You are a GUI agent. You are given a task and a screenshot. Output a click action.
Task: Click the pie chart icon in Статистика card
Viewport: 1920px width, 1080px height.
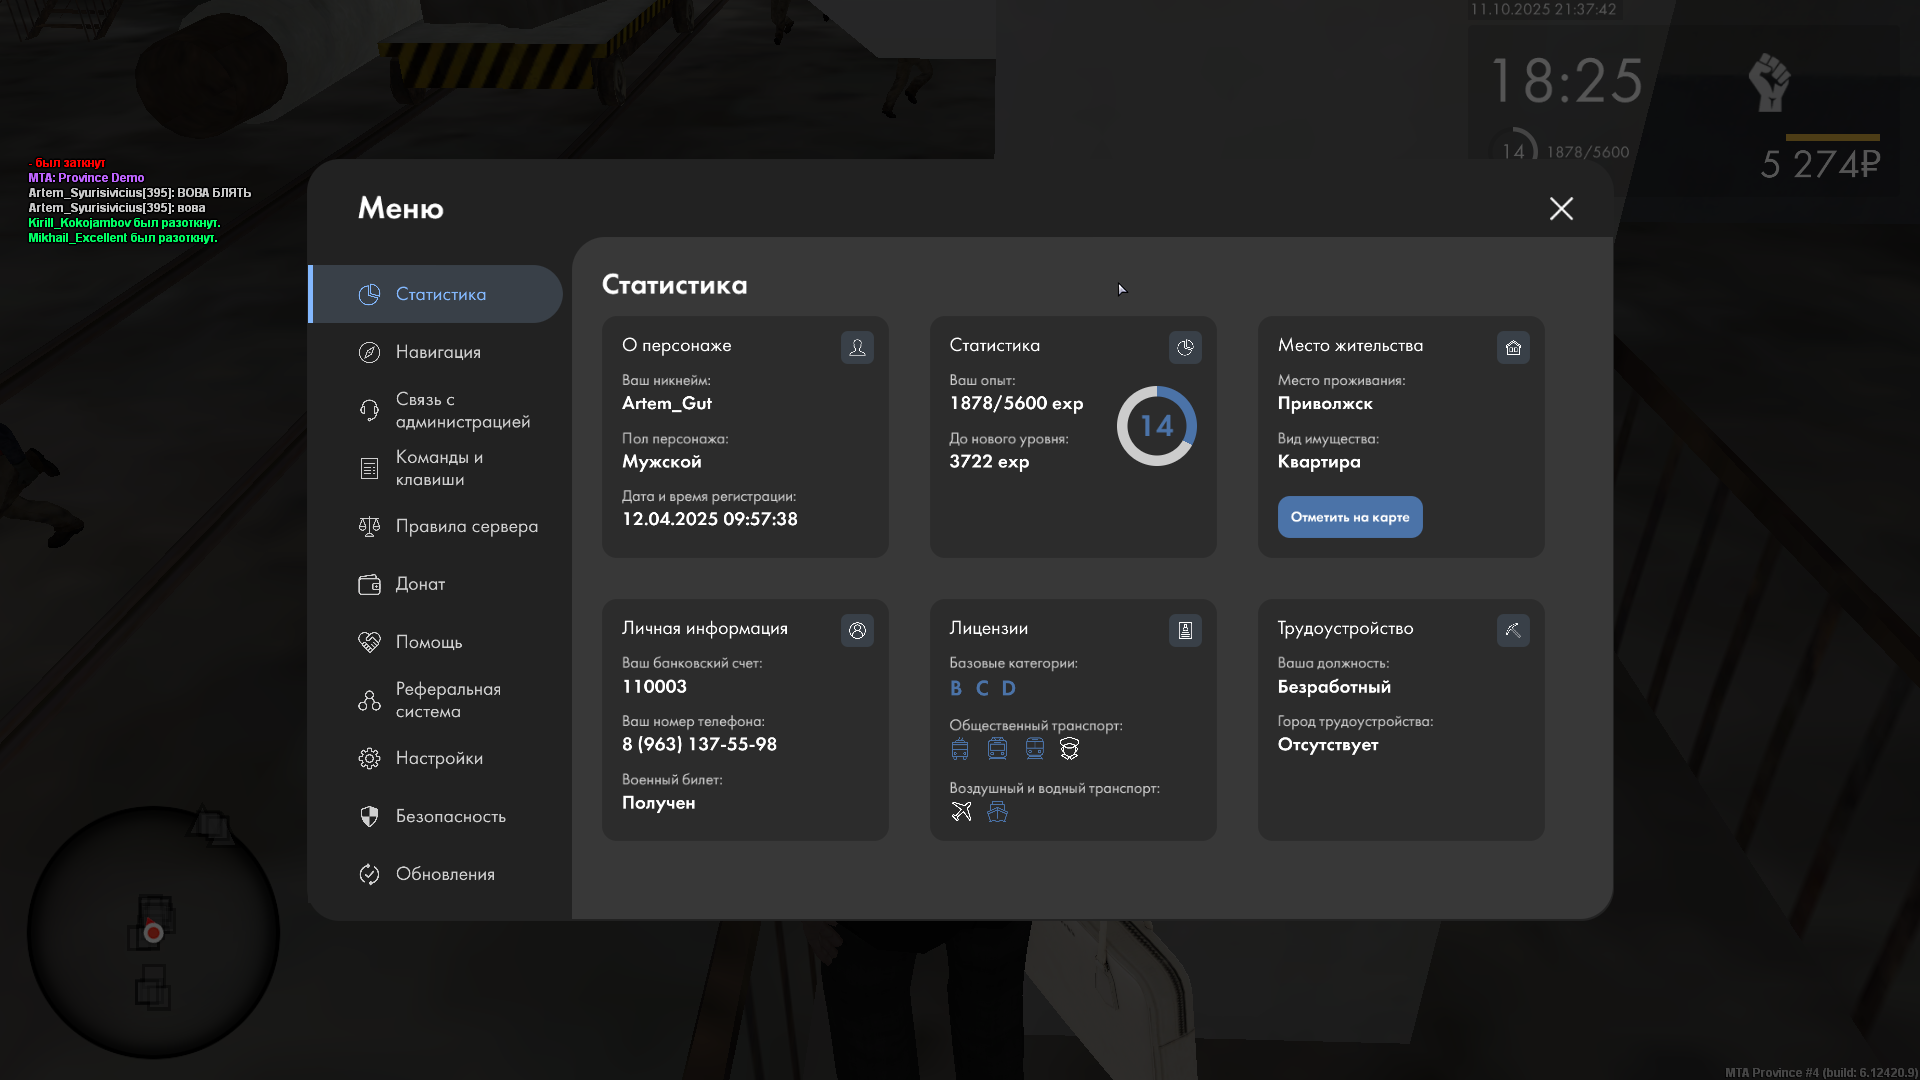tap(1185, 347)
